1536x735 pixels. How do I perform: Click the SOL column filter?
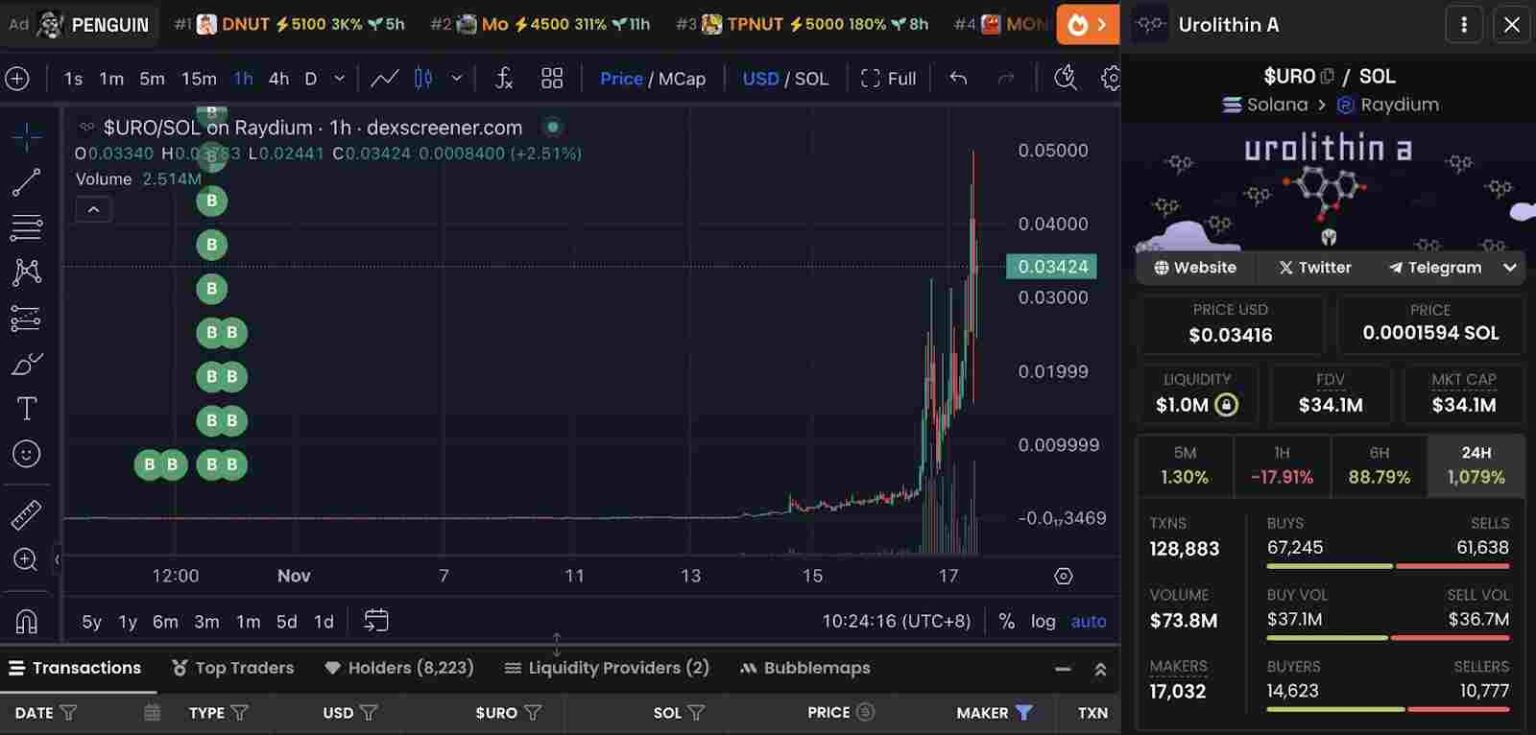click(697, 713)
